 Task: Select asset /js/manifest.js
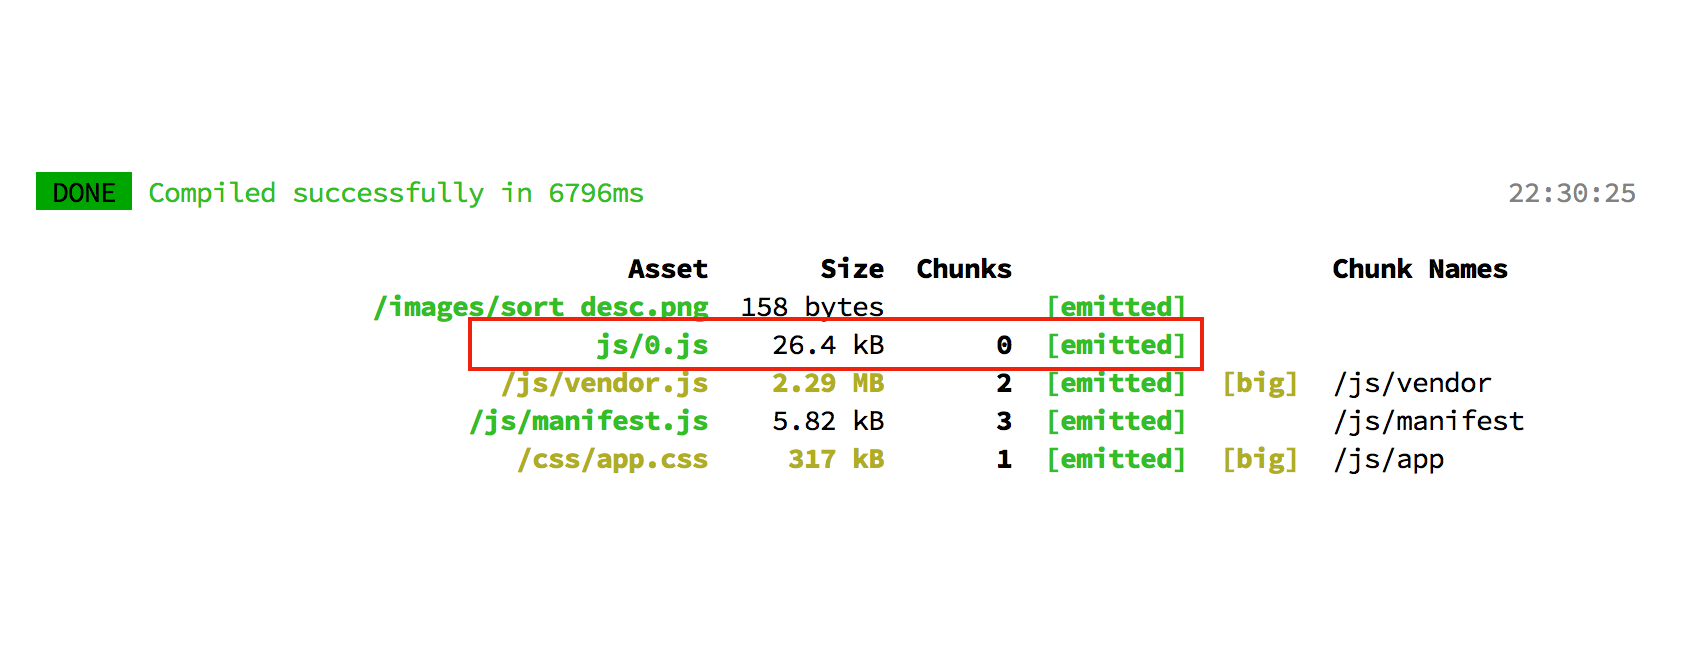tap(589, 421)
